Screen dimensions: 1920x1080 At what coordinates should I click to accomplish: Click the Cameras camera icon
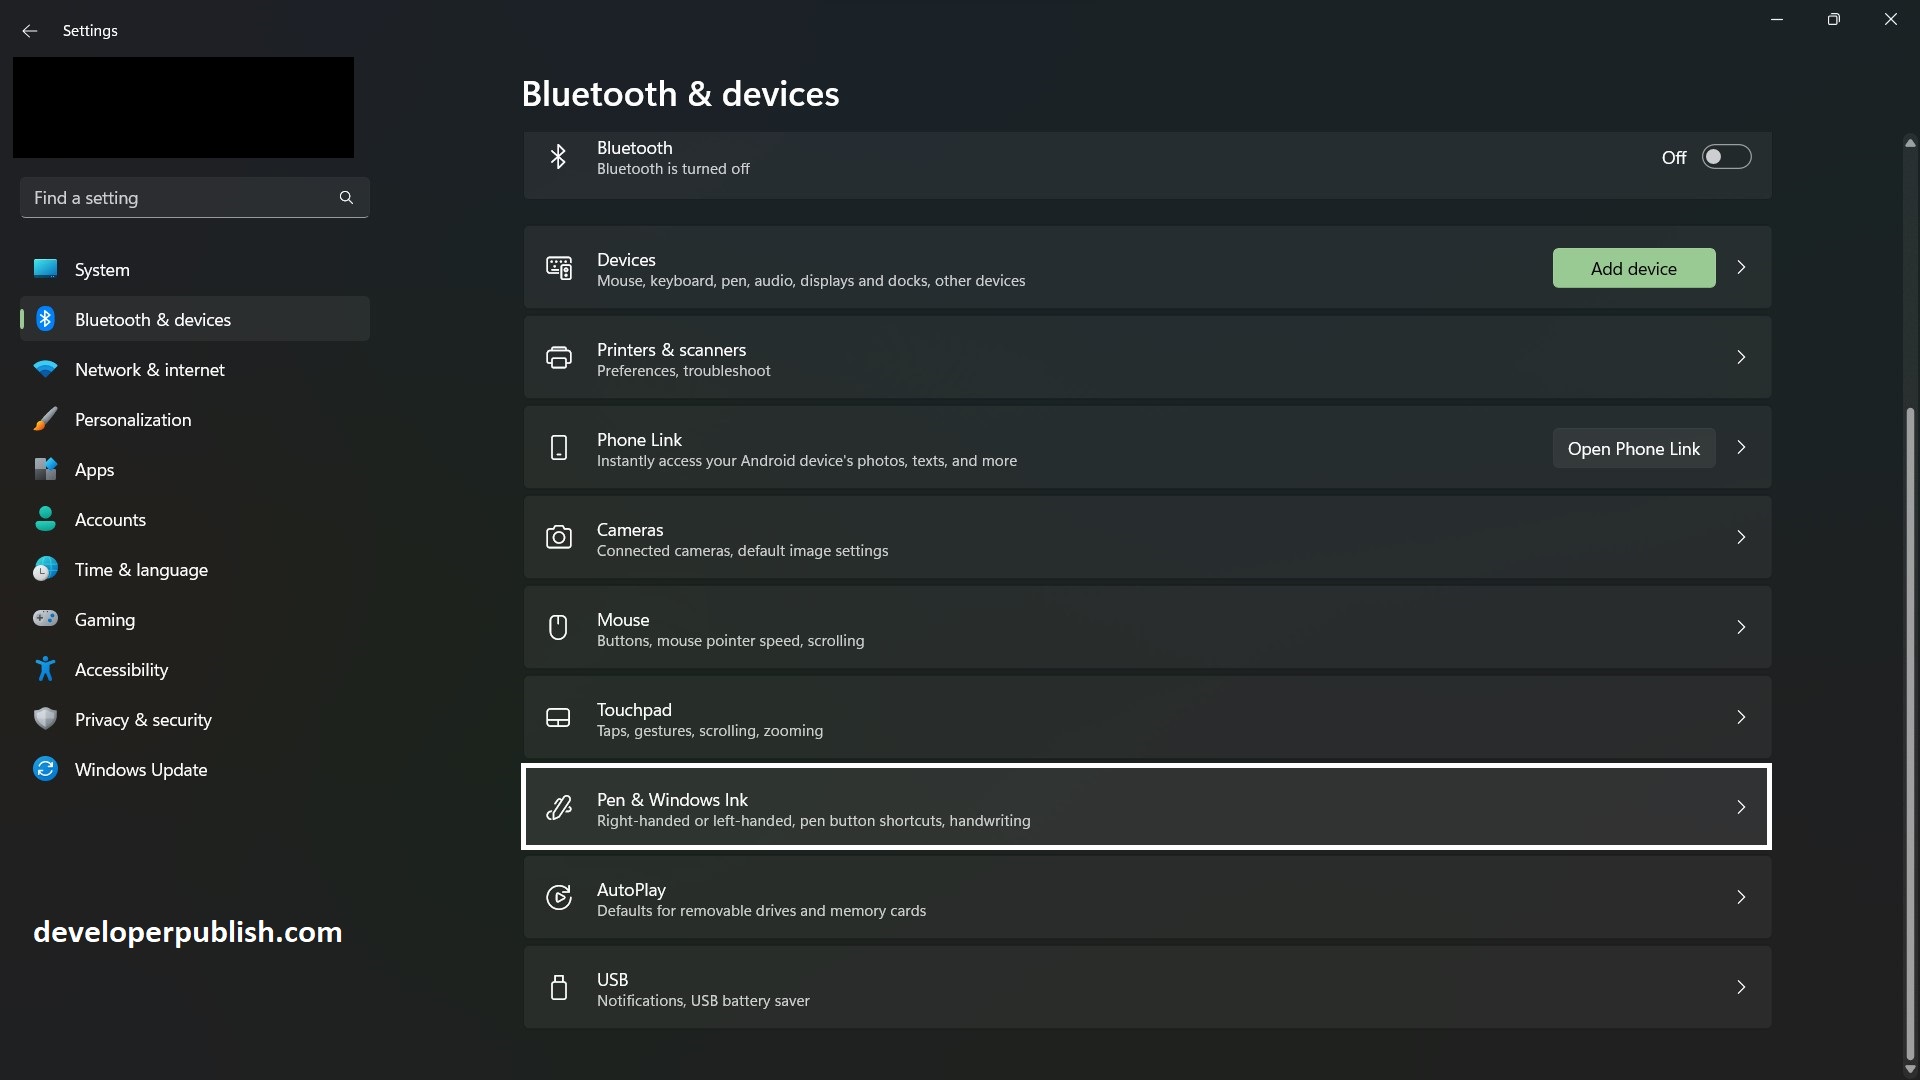558,537
